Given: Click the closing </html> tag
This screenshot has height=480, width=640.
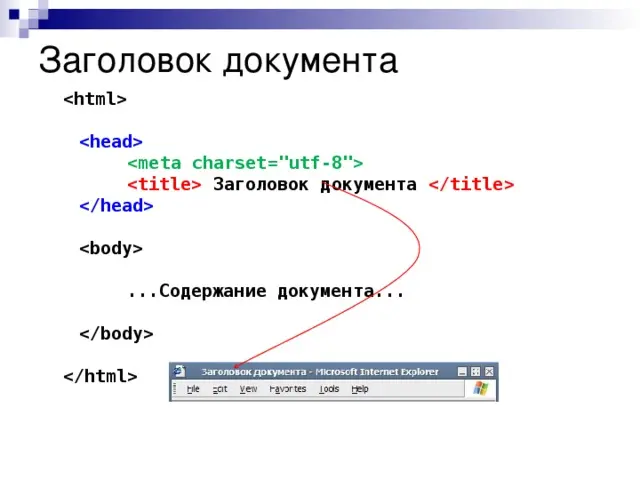Looking at the screenshot, I should [100, 376].
